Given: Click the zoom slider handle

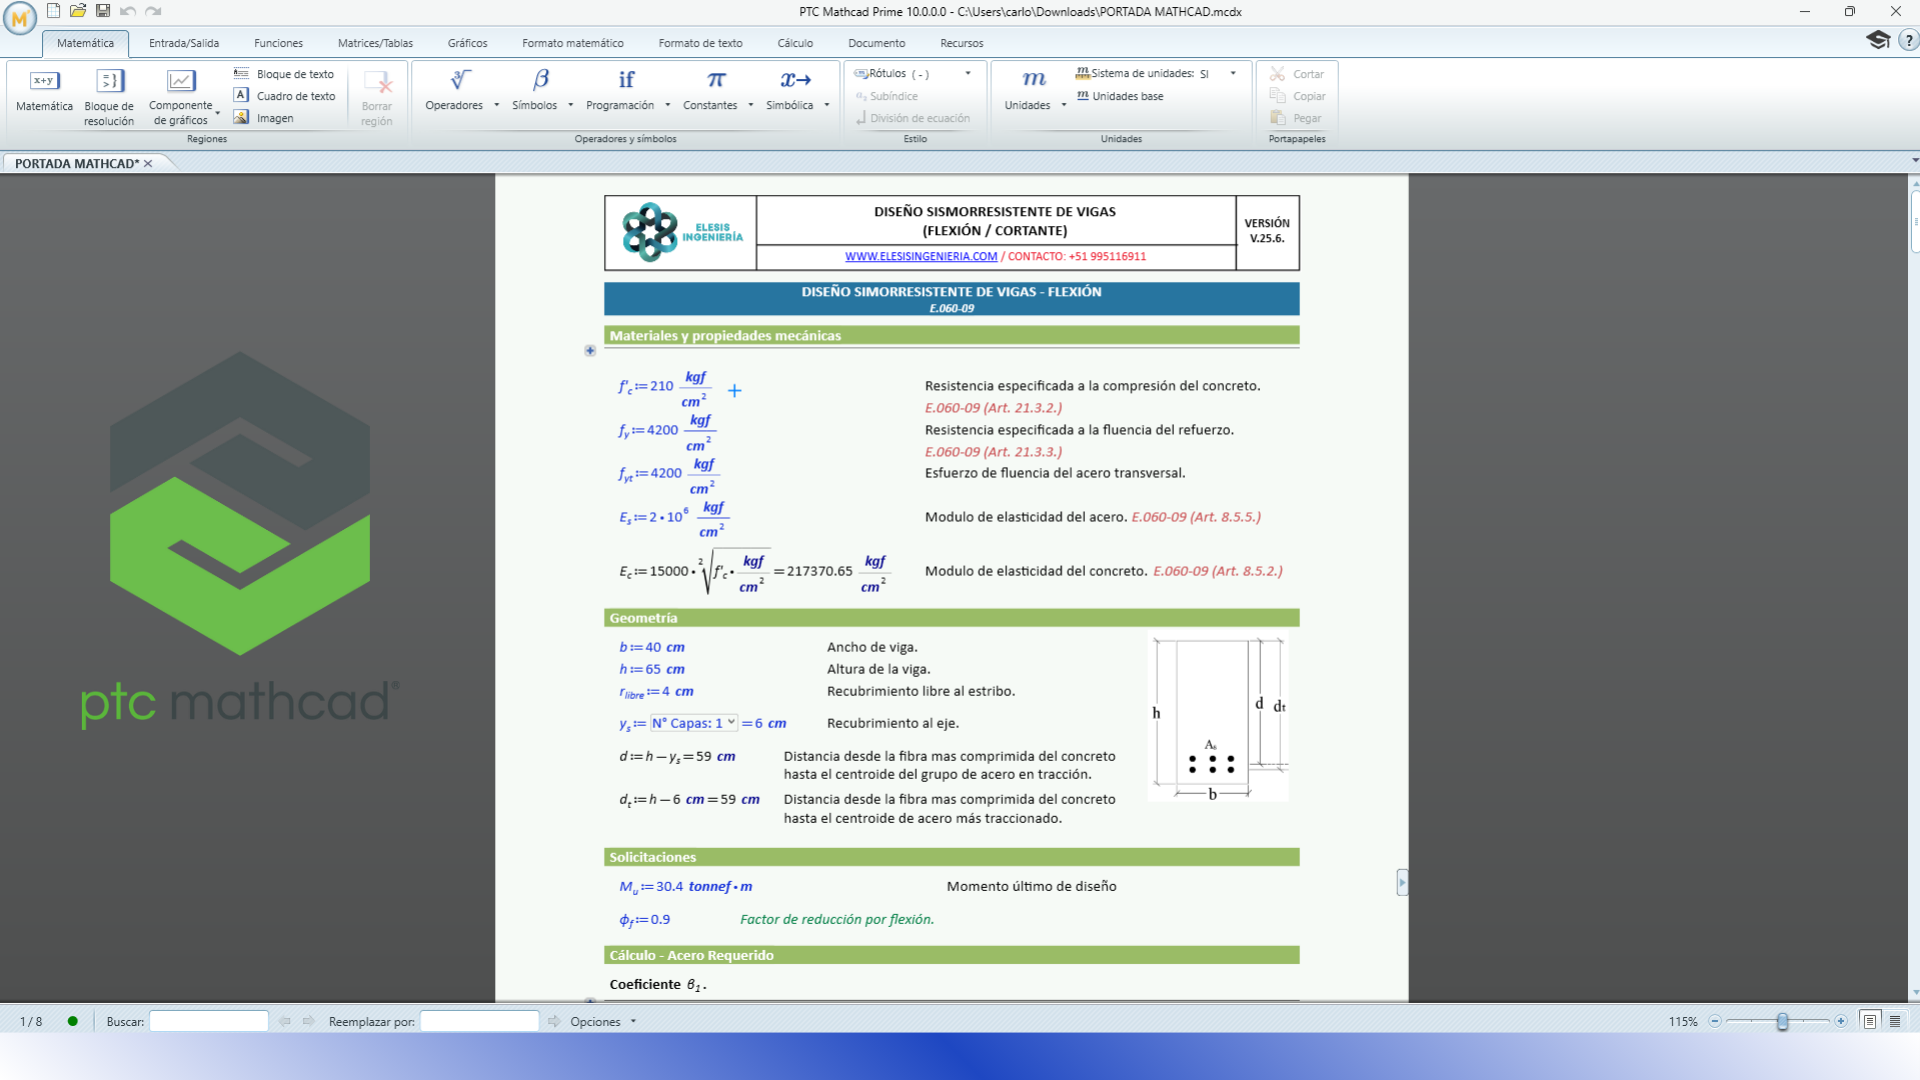Looking at the screenshot, I should 1782,1021.
